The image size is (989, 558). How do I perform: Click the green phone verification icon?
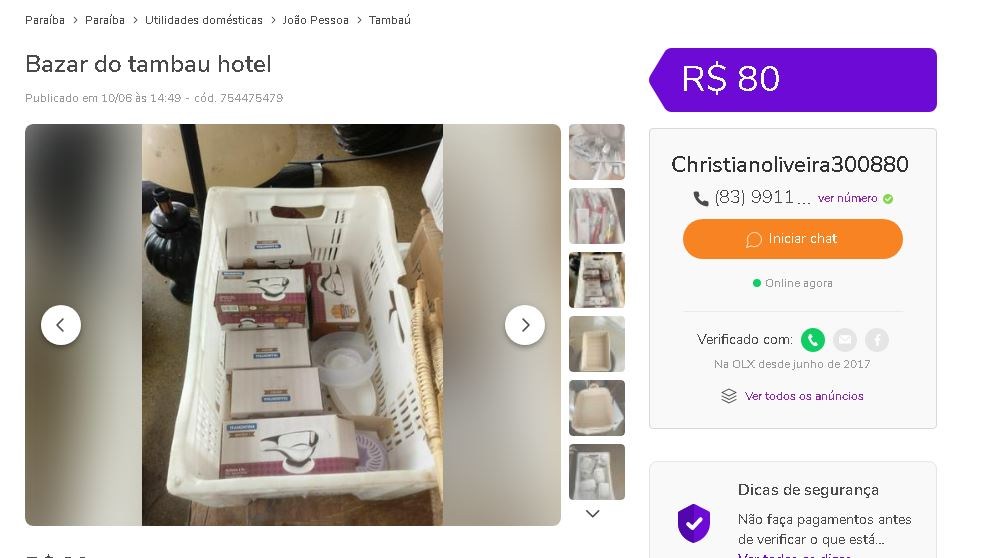813,340
